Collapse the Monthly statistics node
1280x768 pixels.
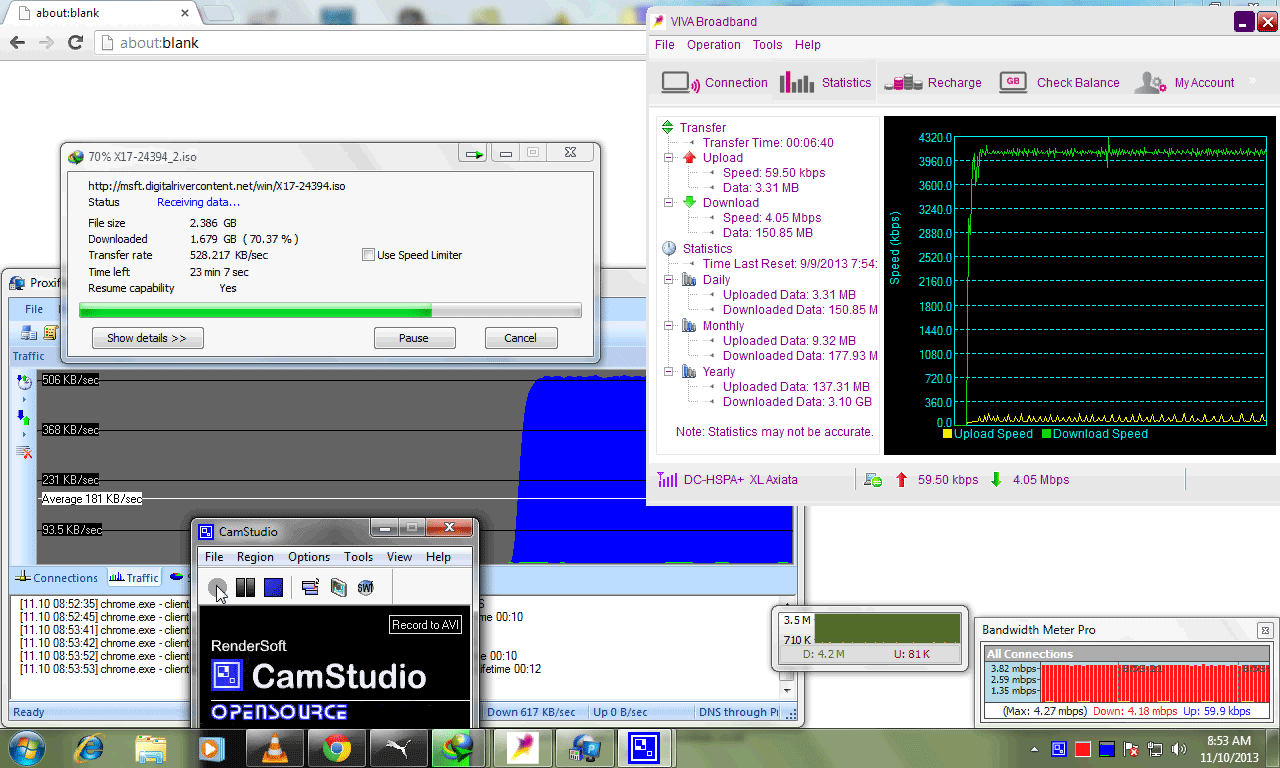point(669,326)
